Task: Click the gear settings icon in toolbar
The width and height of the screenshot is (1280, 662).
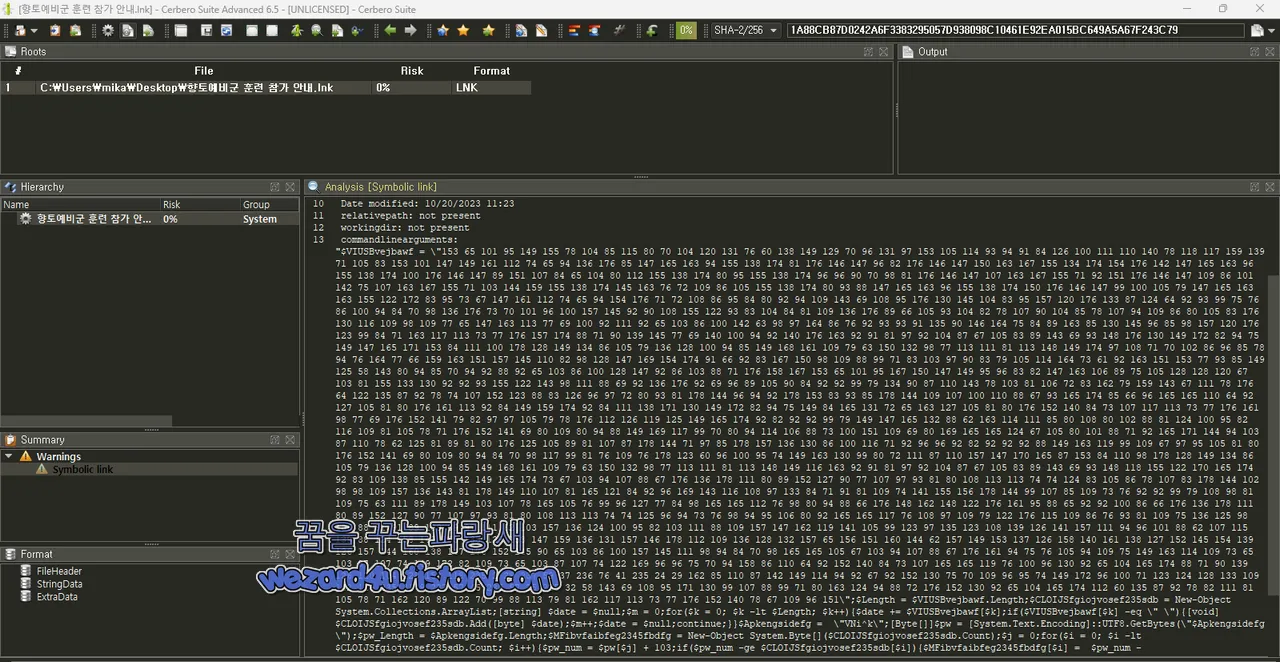Action: 108,31
